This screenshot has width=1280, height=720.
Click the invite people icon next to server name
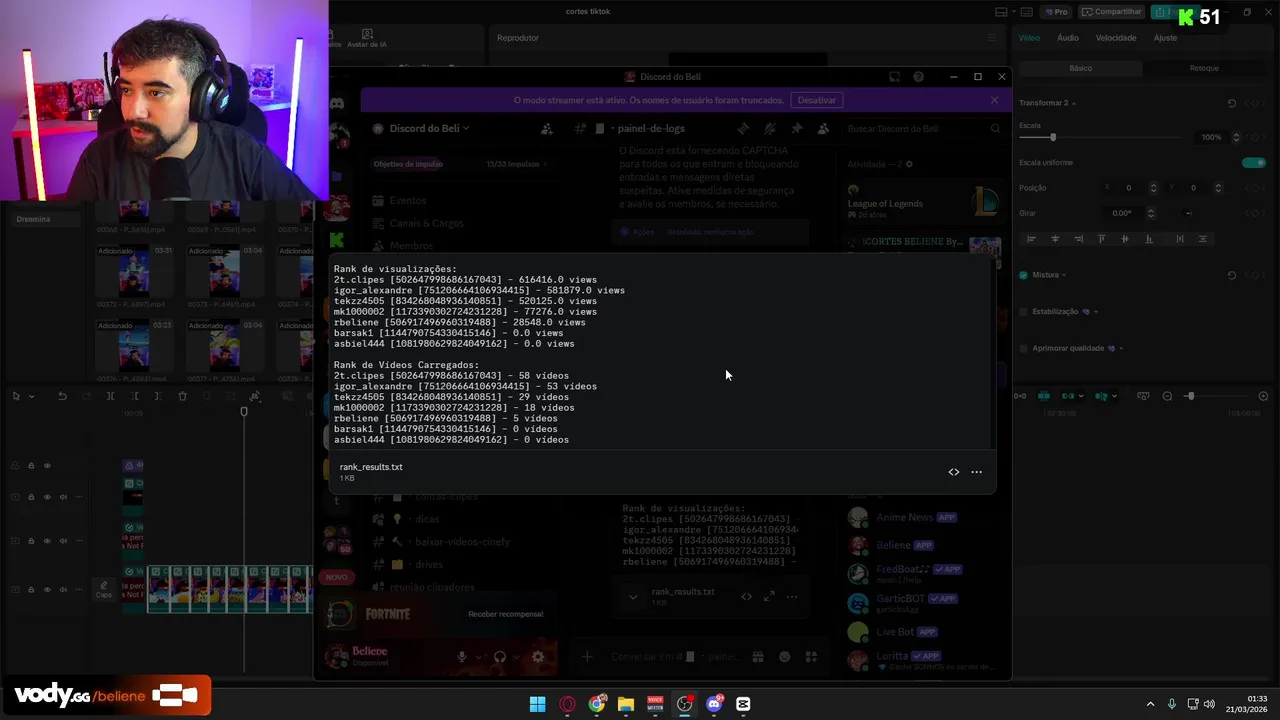pyautogui.click(x=547, y=129)
